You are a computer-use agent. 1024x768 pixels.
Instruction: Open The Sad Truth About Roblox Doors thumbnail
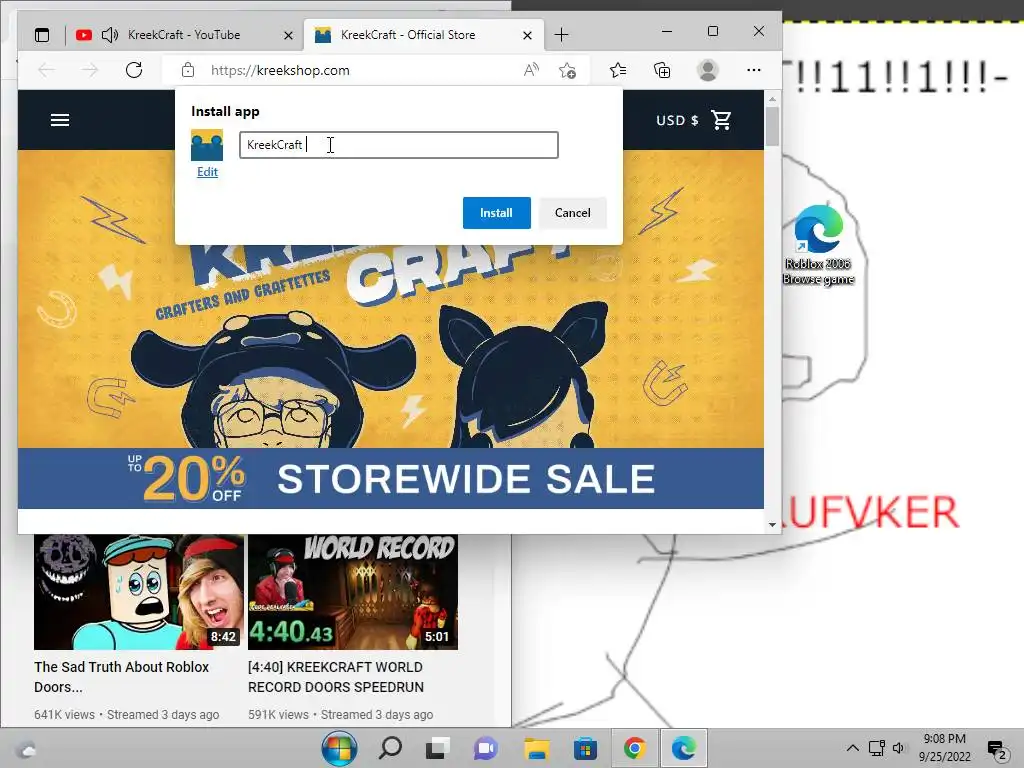pyautogui.click(x=138, y=592)
